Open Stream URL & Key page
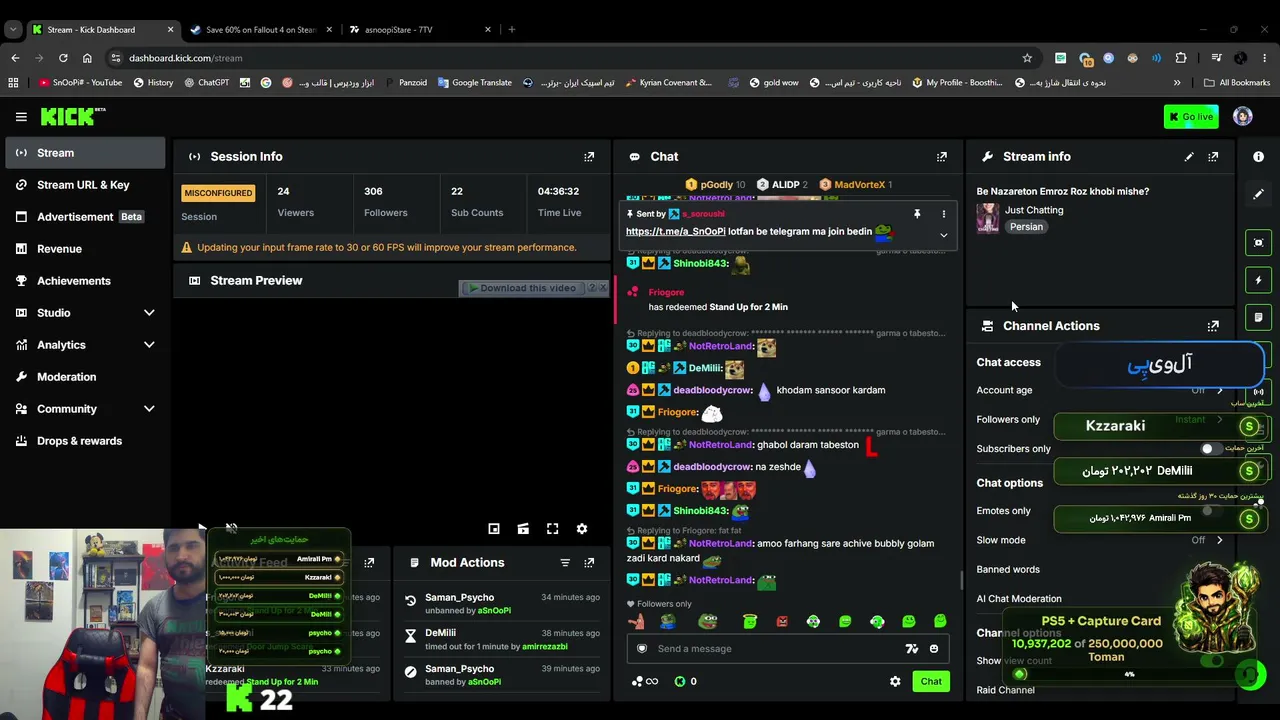 (85, 185)
